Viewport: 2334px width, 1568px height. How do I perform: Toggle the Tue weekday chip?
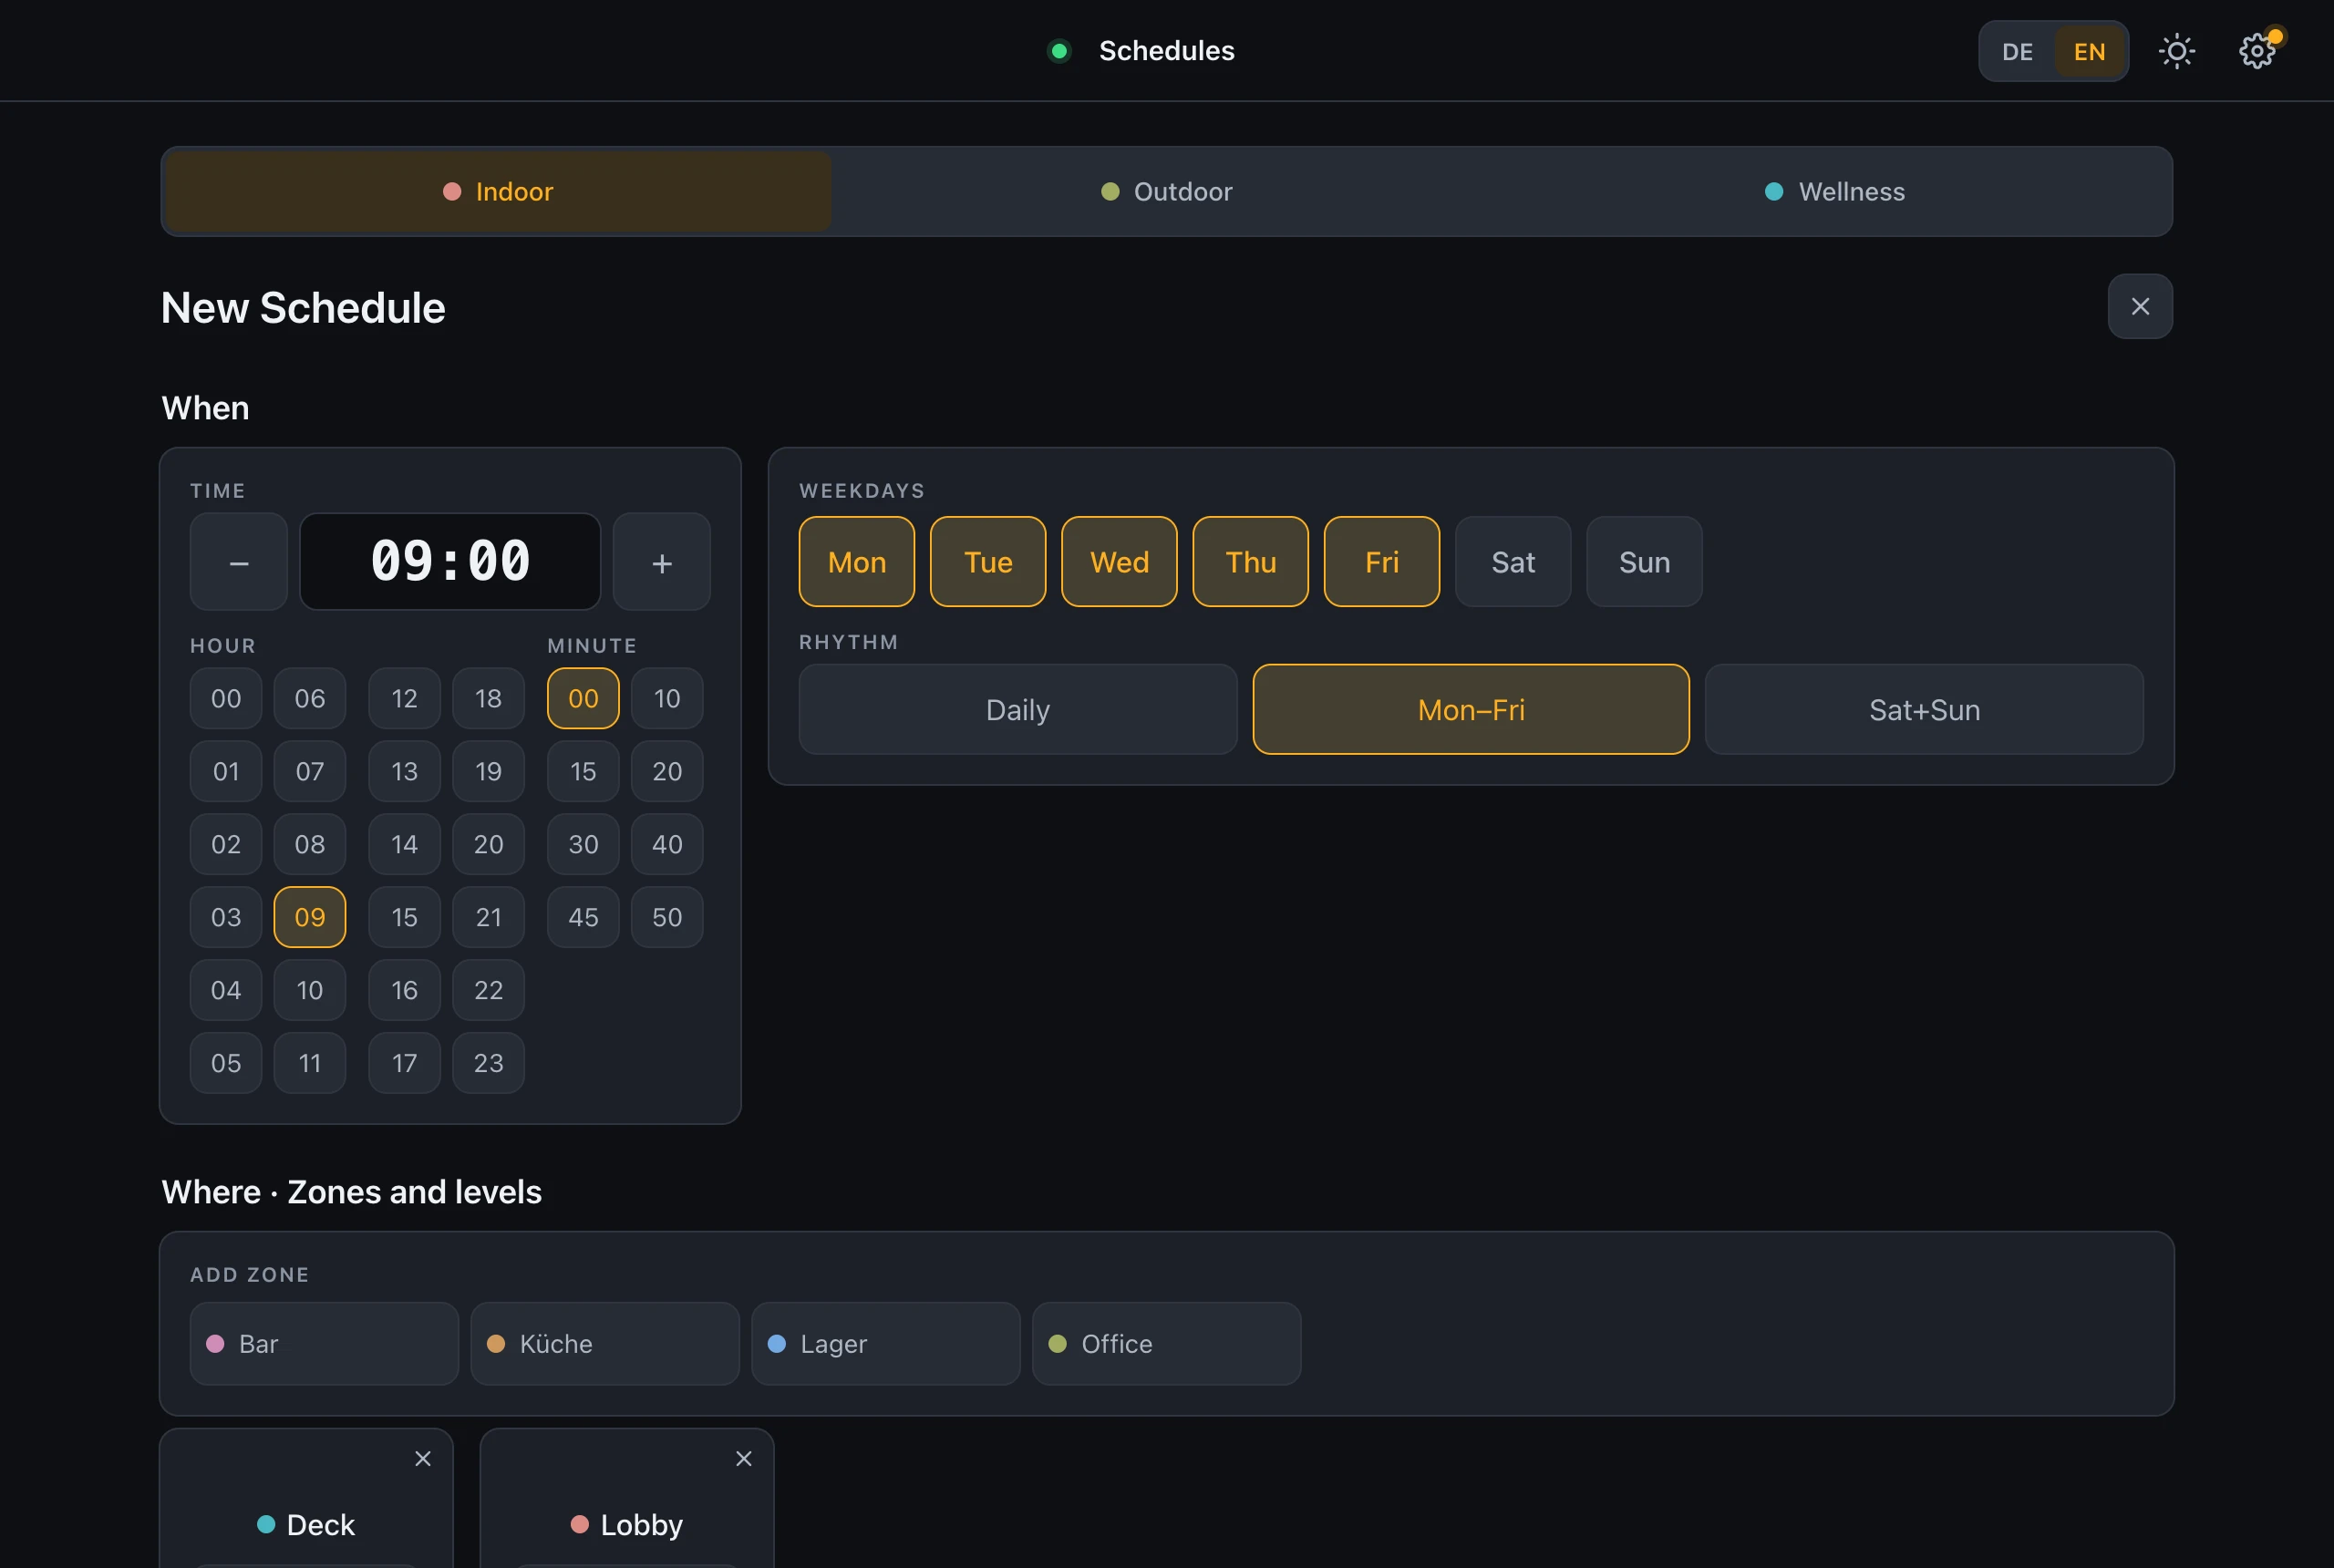(988, 561)
